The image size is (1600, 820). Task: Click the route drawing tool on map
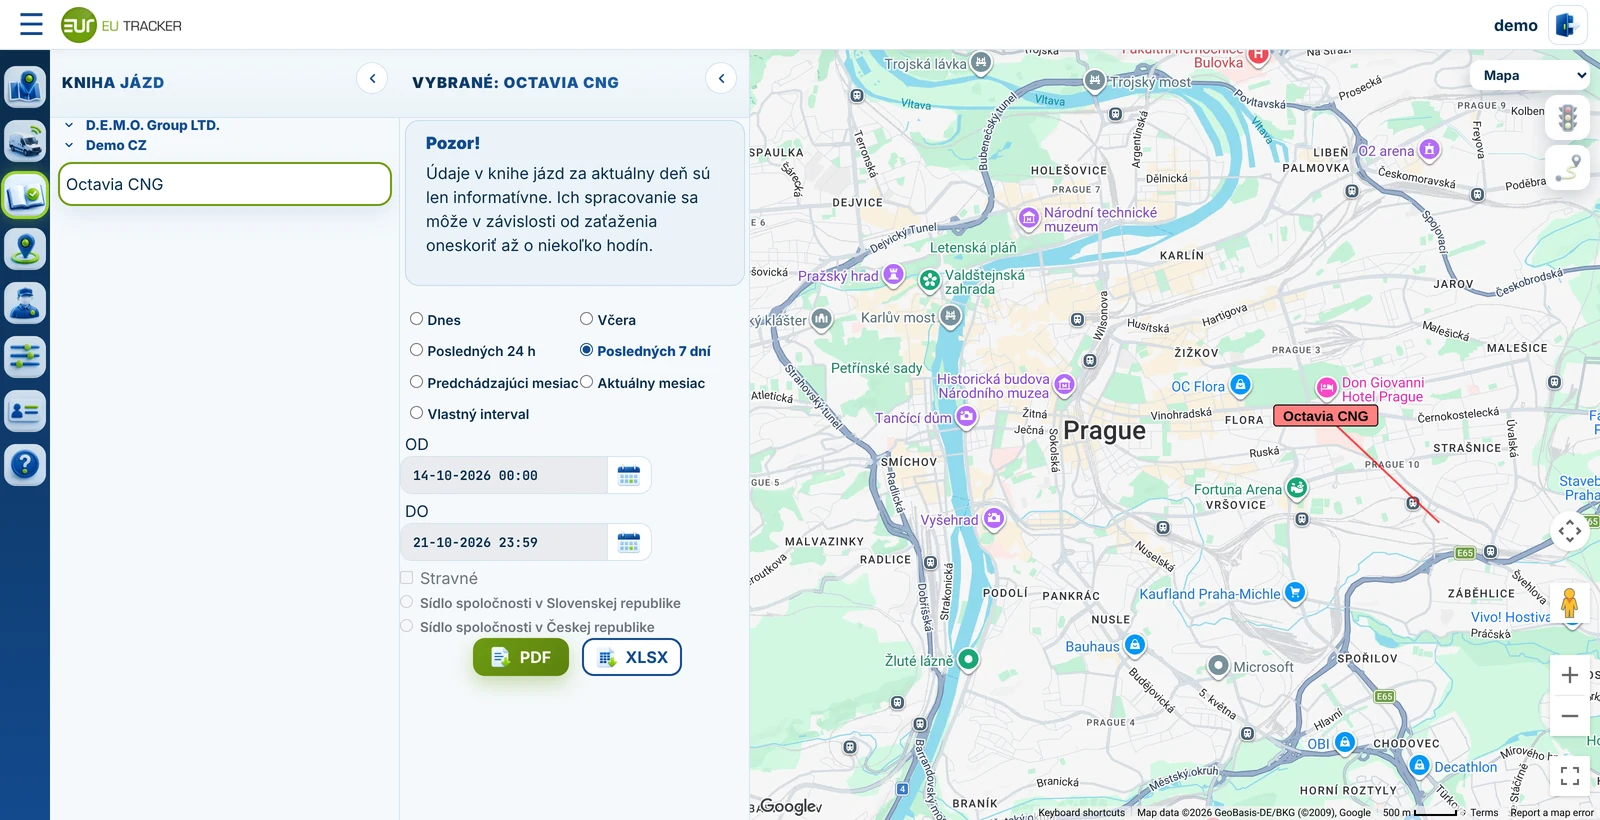(1568, 168)
